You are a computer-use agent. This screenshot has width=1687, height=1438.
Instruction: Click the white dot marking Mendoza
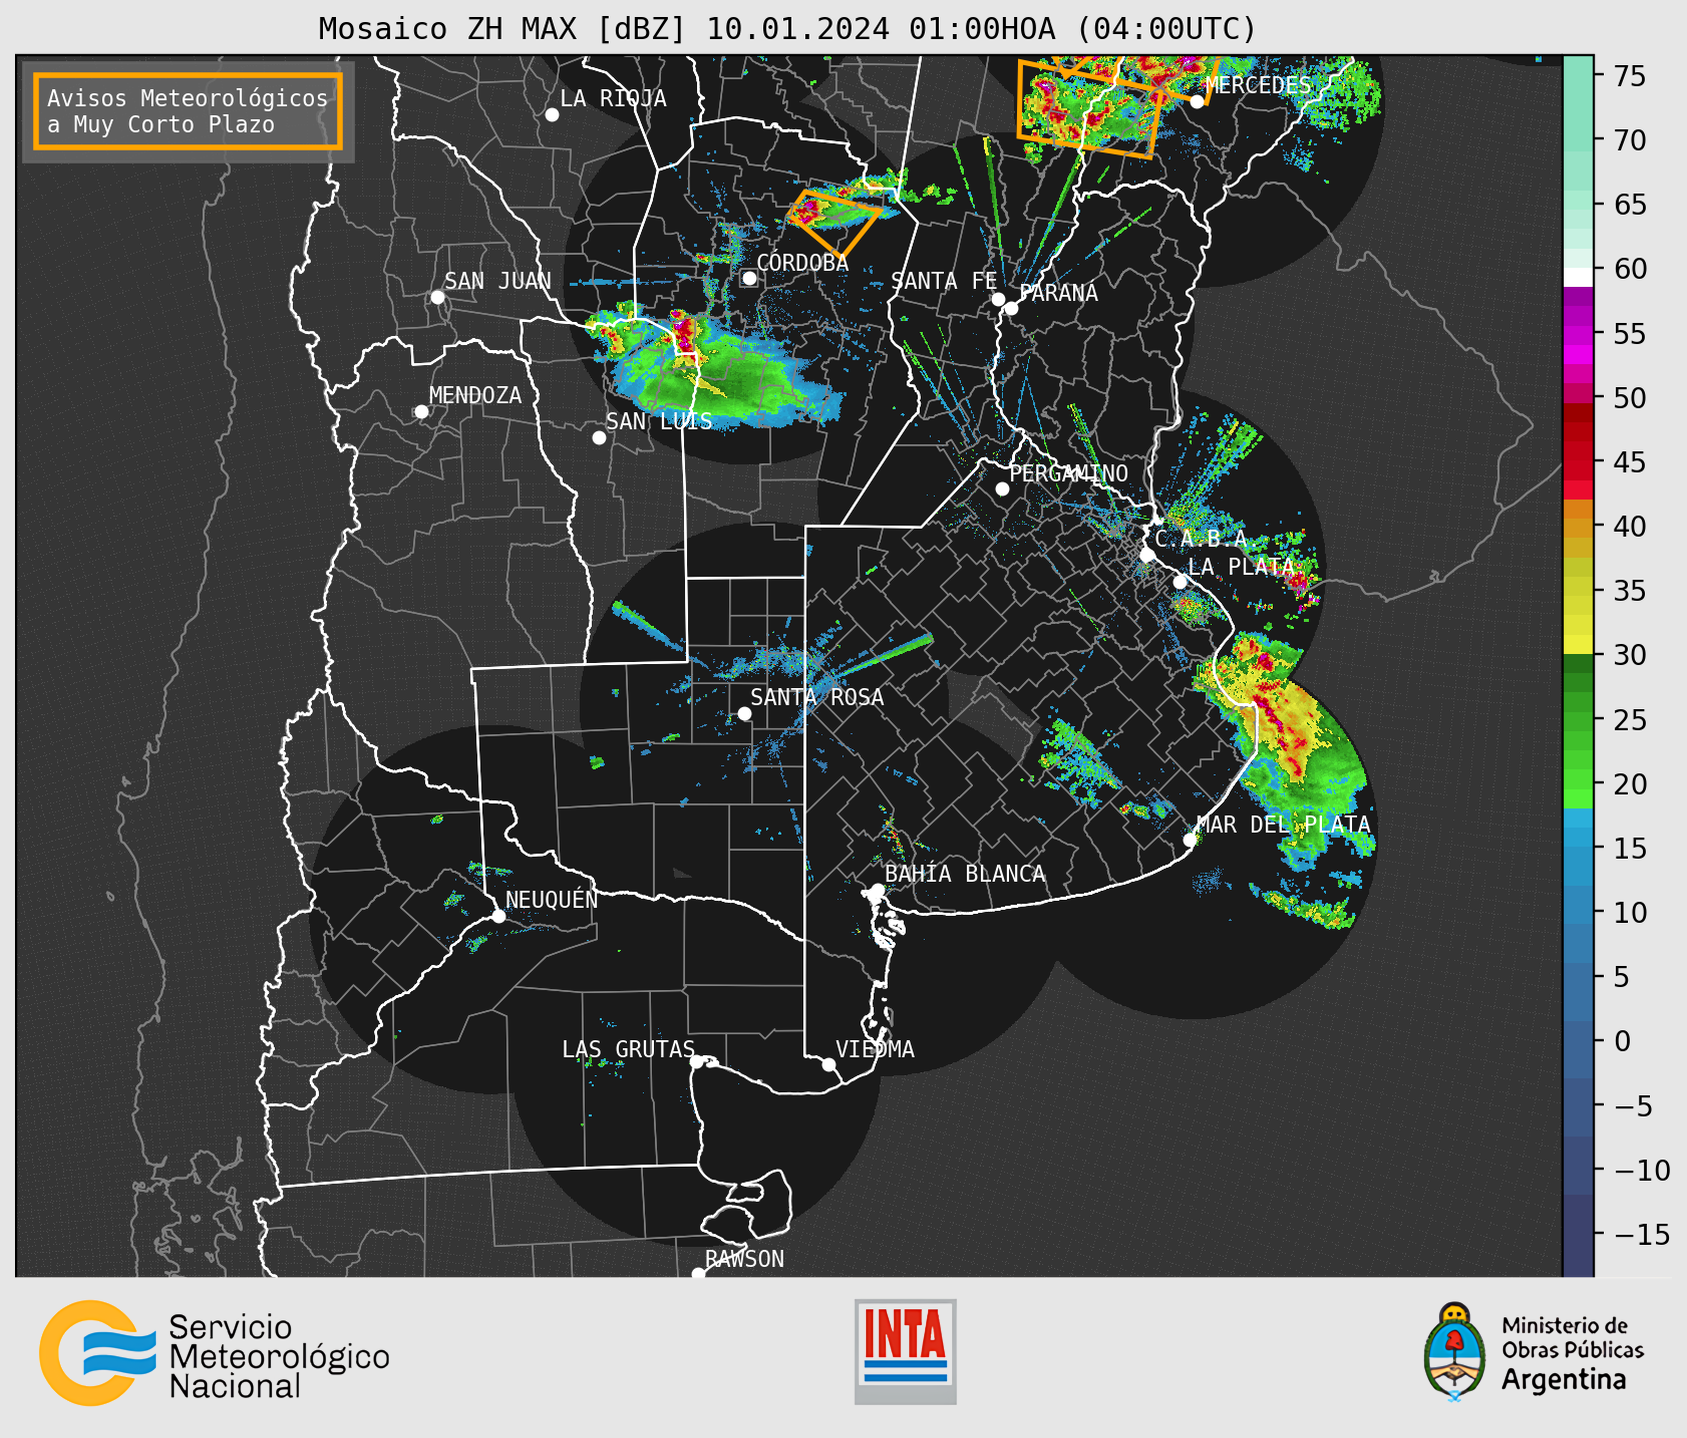[421, 412]
